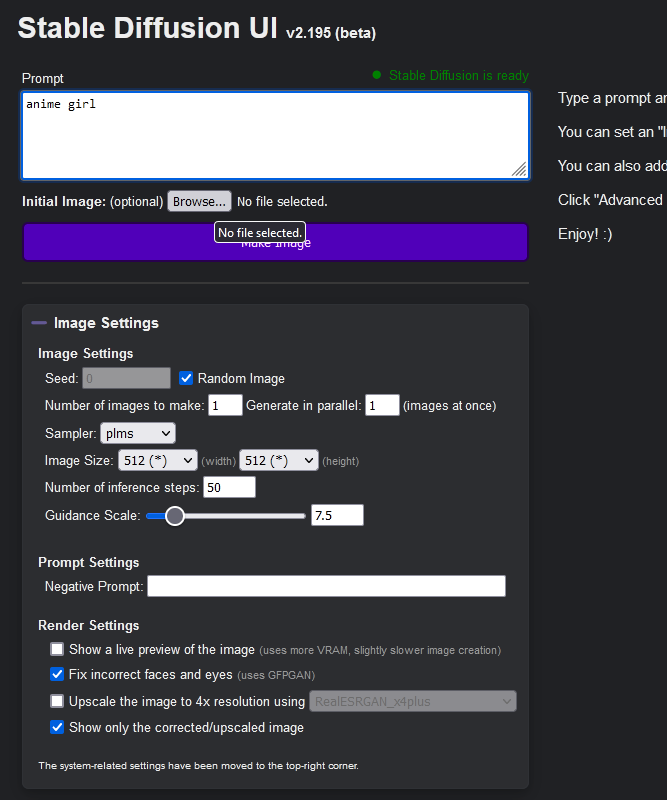Click the 'Prompt Settings' section heading
667x800 pixels.
89,562
